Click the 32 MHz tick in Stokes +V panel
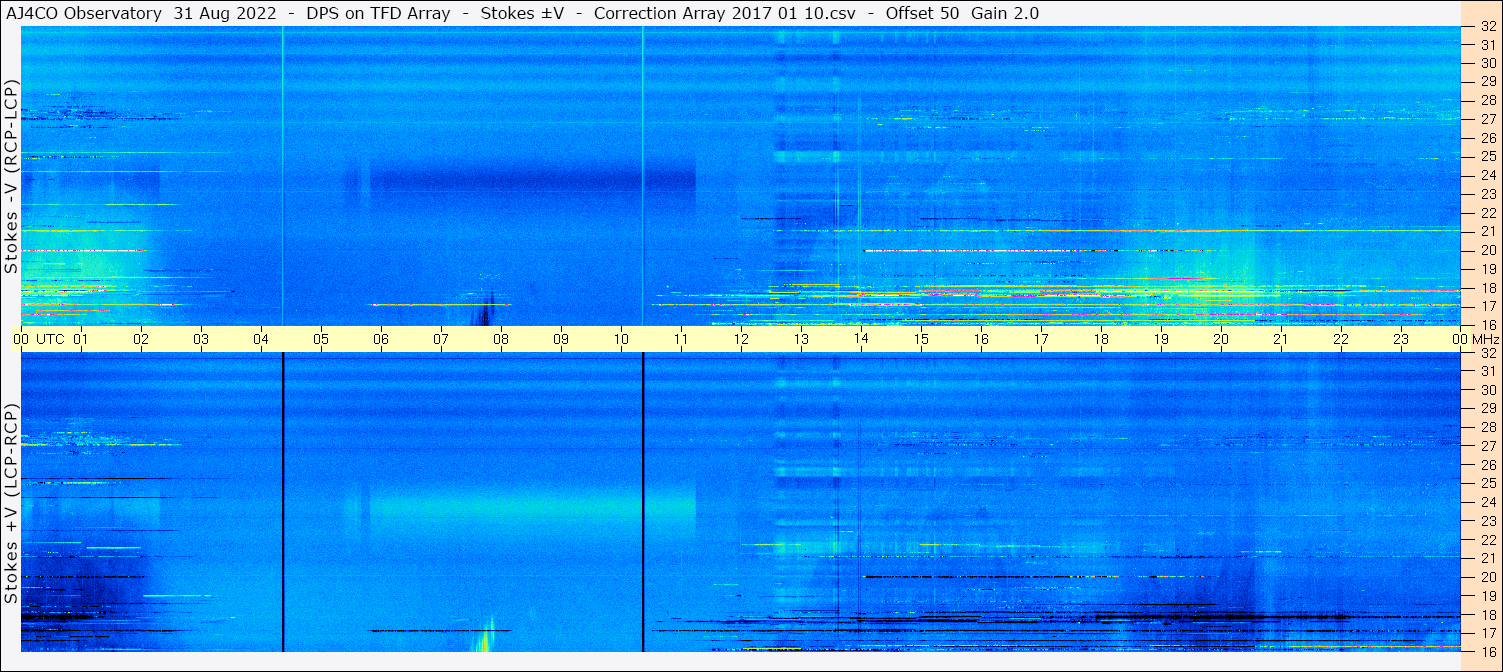Screen dimensions: 1503x672 pyautogui.click(x=1488, y=353)
